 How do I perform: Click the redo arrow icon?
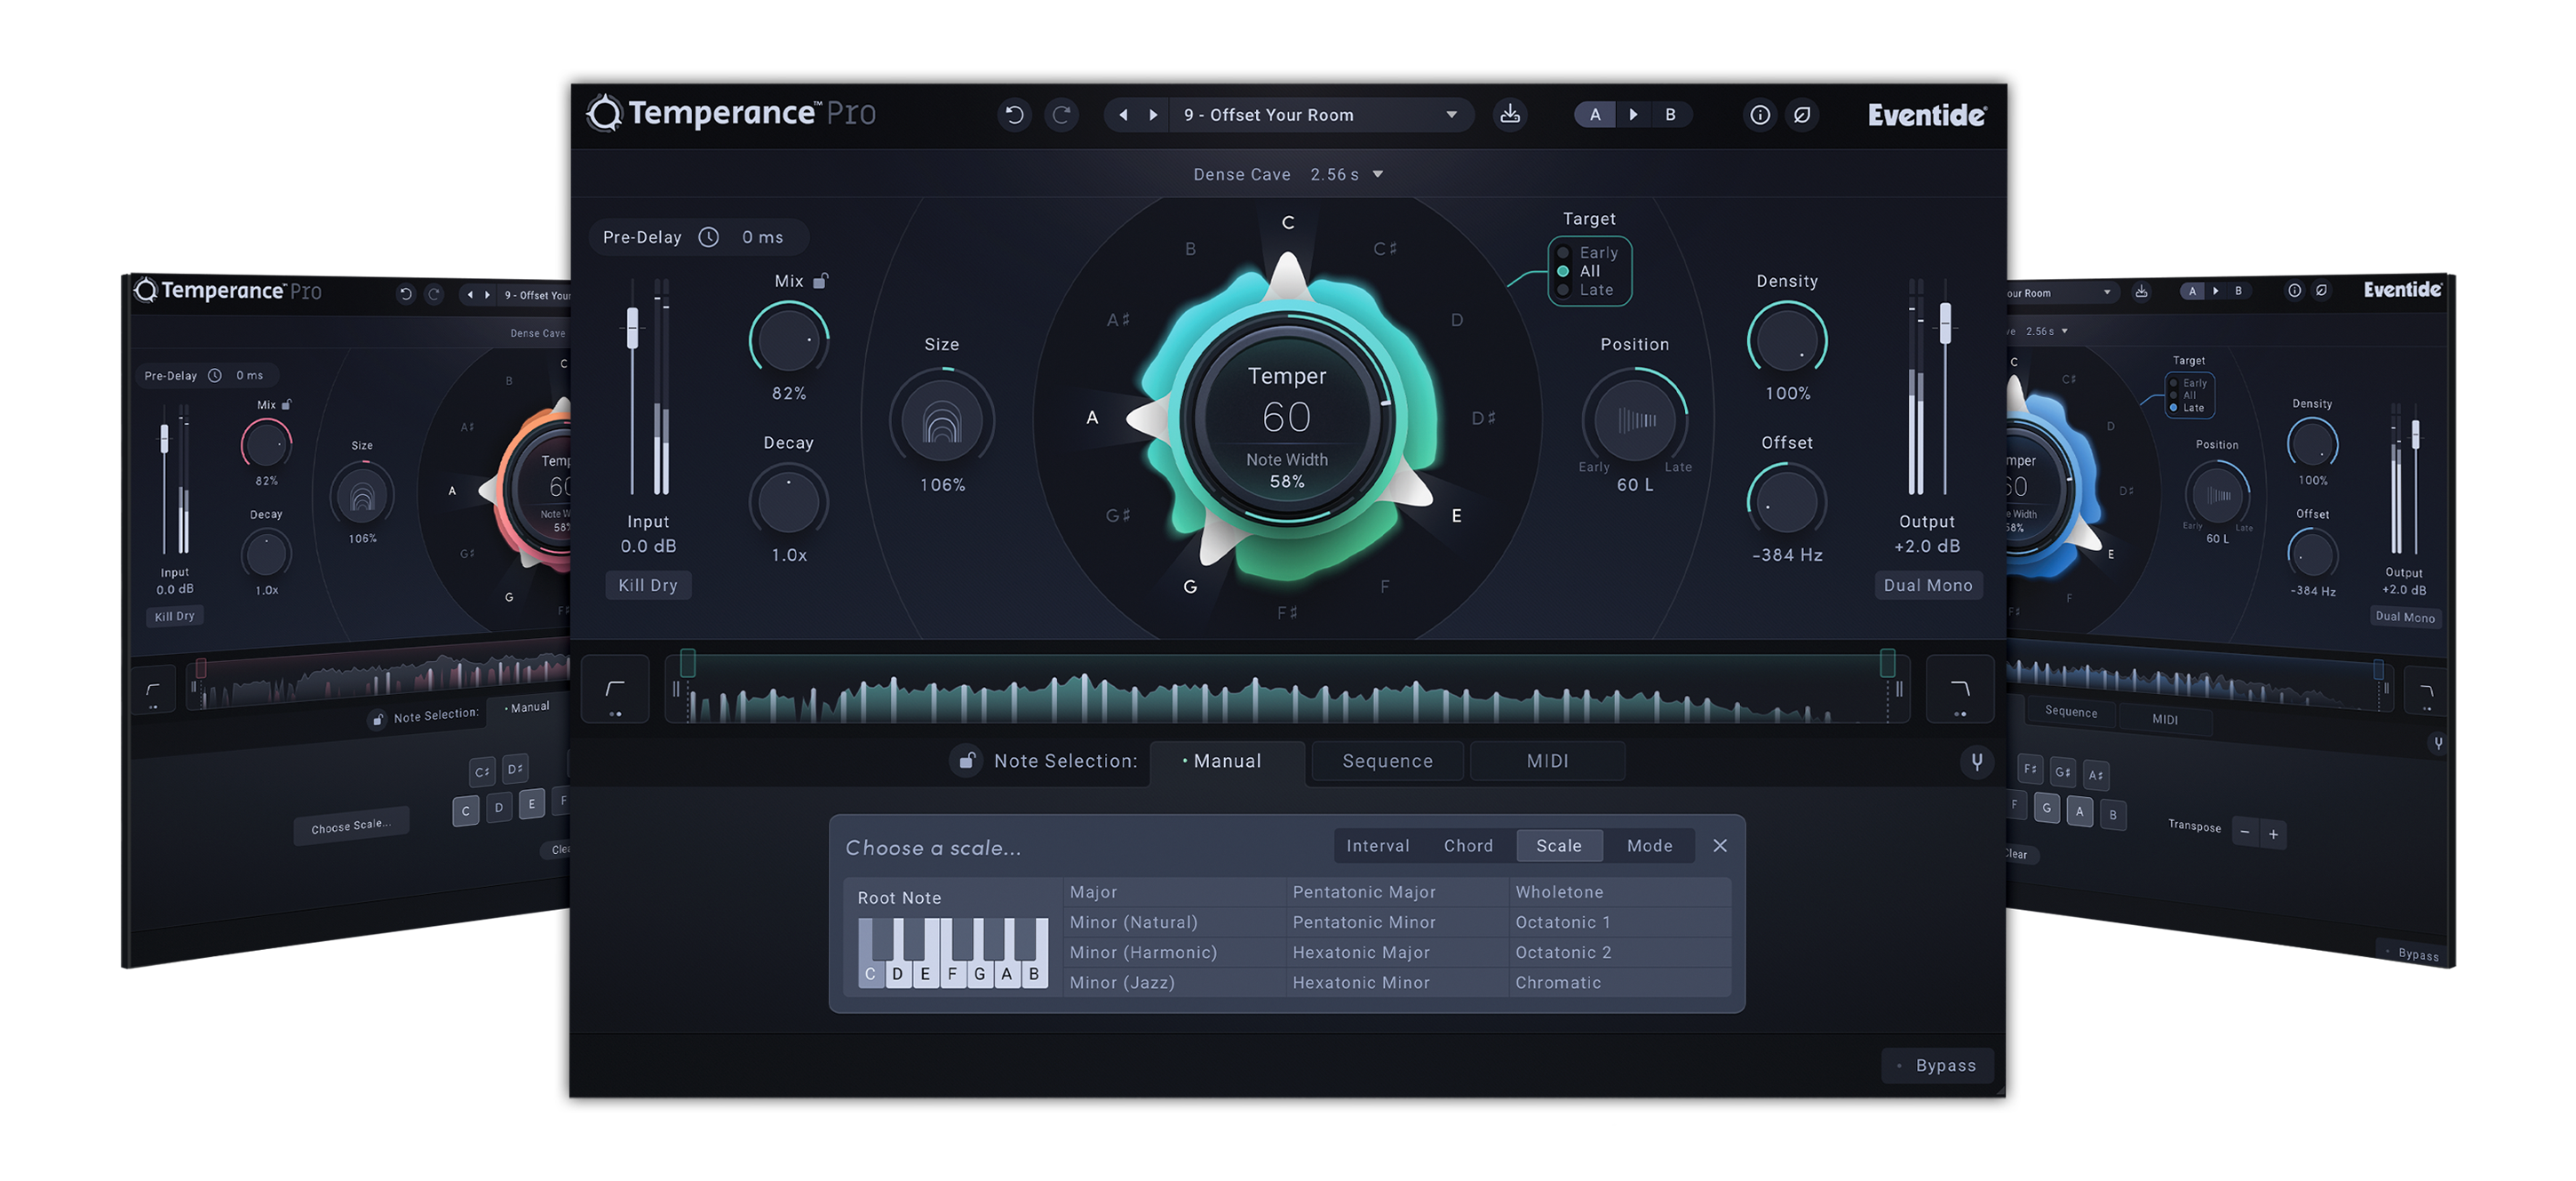point(1061,115)
